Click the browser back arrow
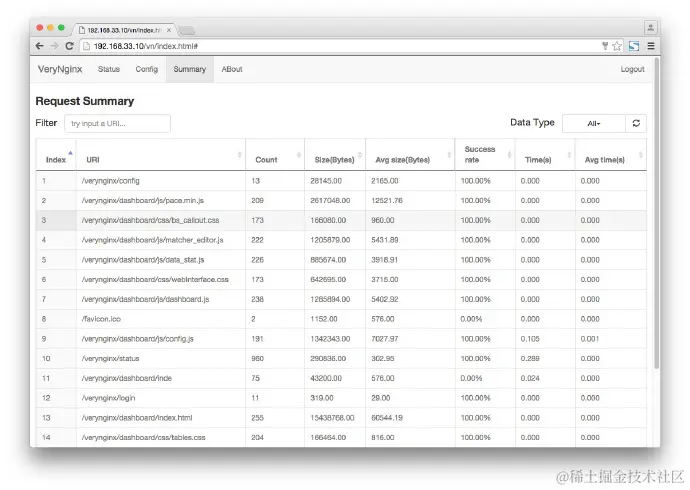 point(40,46)
